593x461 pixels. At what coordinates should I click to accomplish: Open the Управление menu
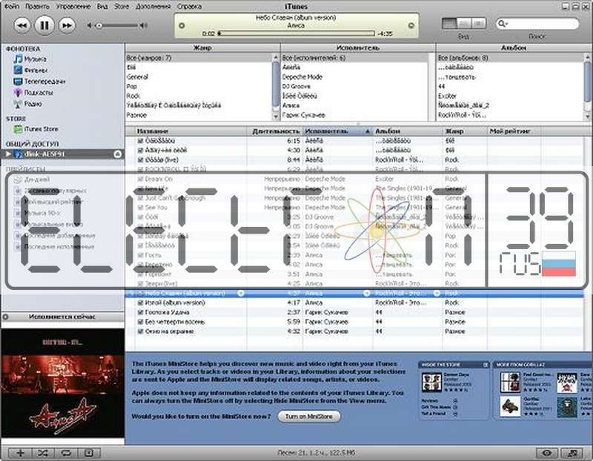pos(73,6)
